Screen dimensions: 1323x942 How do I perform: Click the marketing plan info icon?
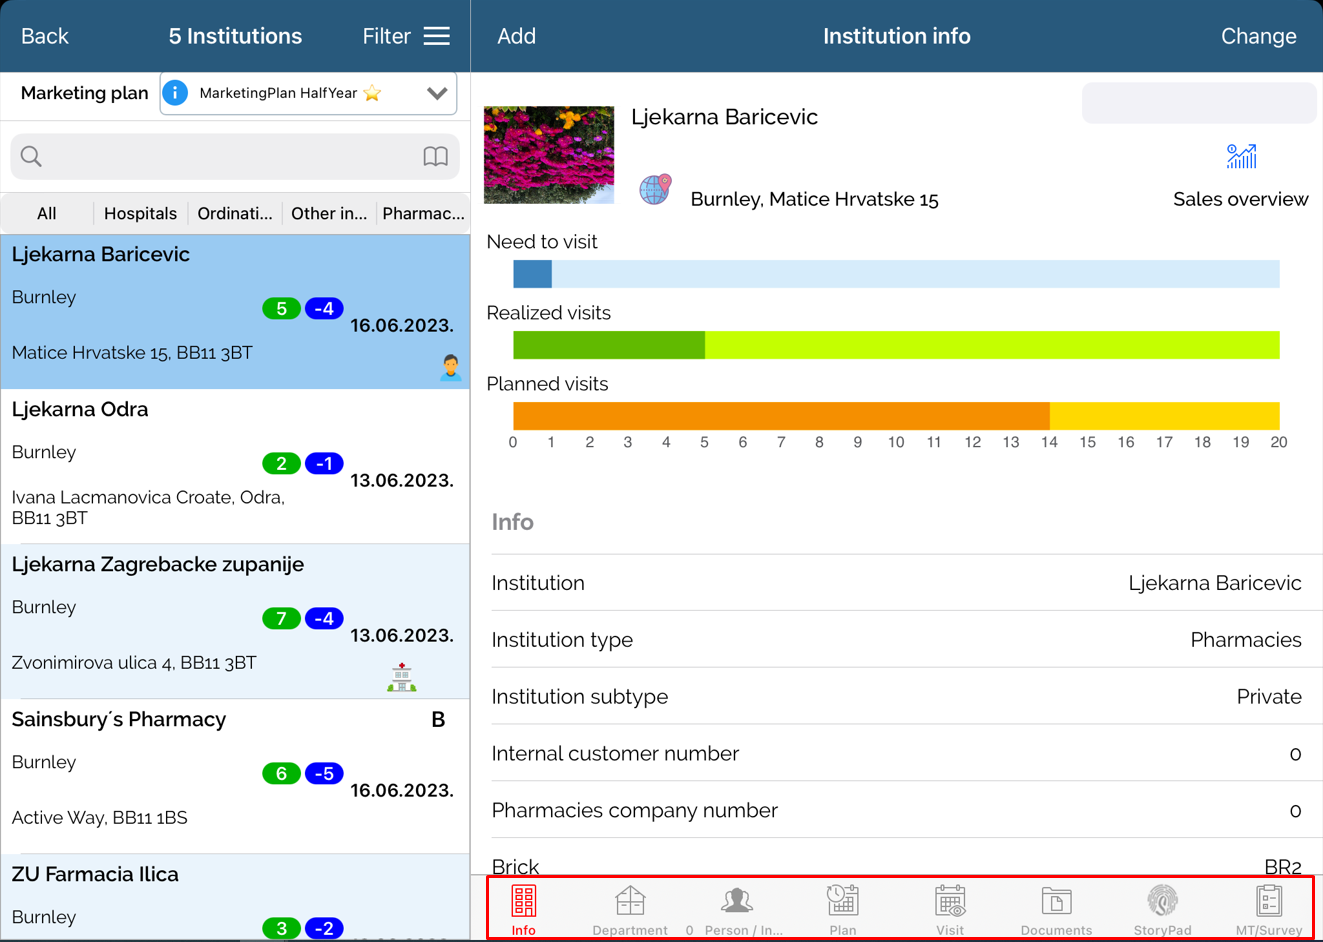[175, 93]
